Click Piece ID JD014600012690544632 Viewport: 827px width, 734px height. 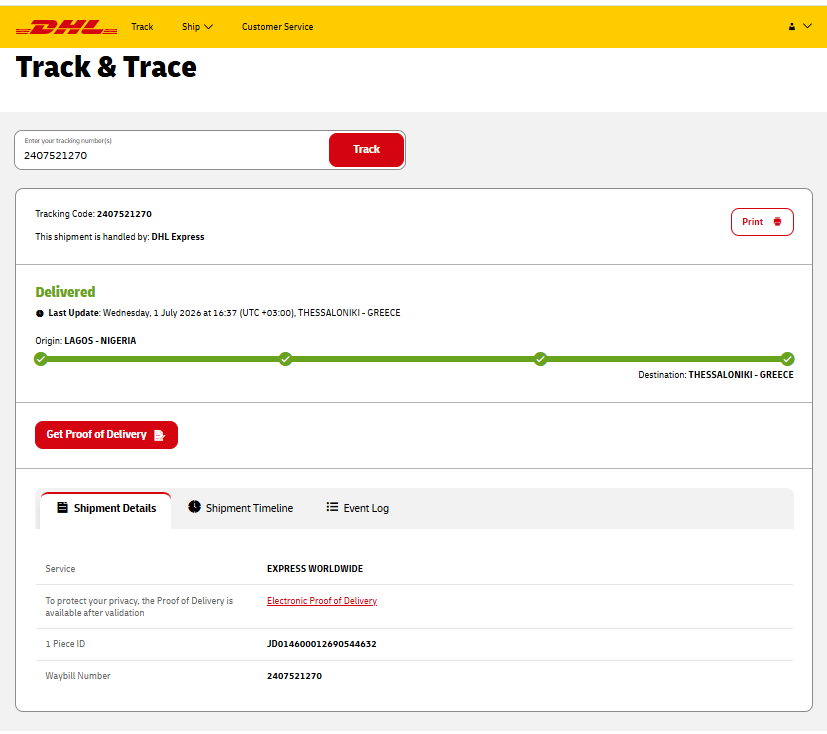tap(322, 644)
